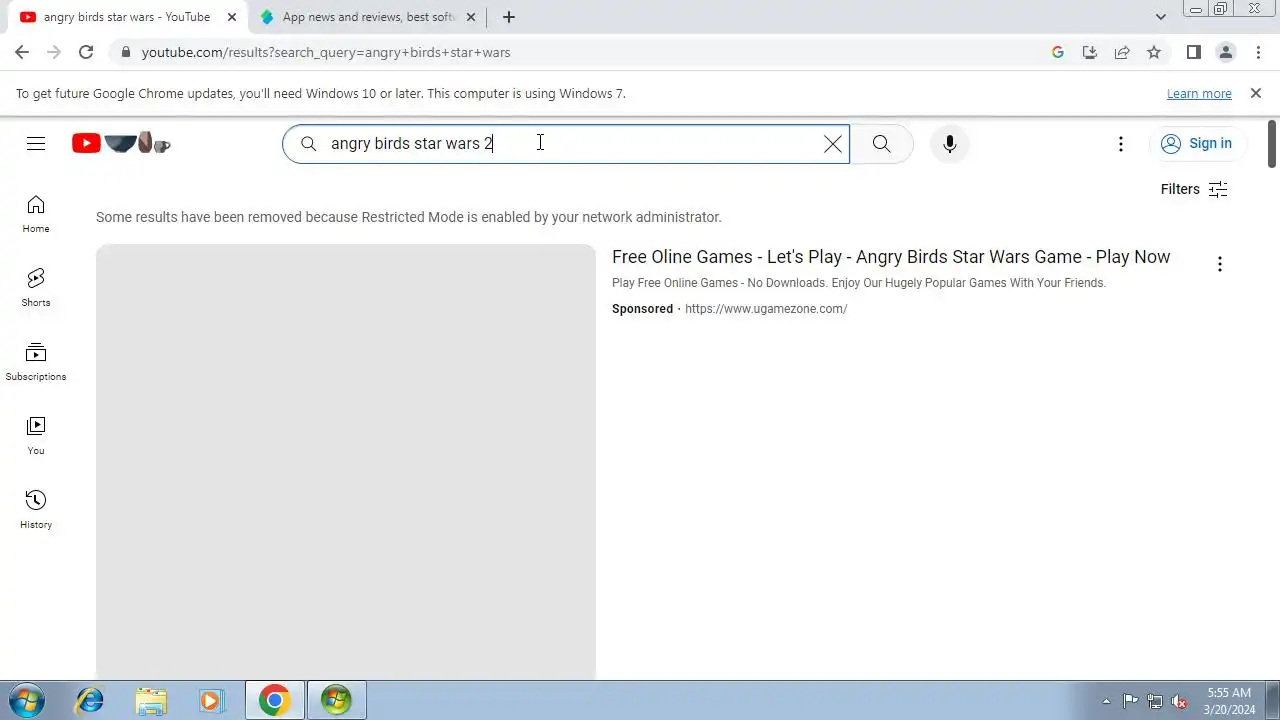Open the Free Oline Games ad title

(x=891, y=257)
